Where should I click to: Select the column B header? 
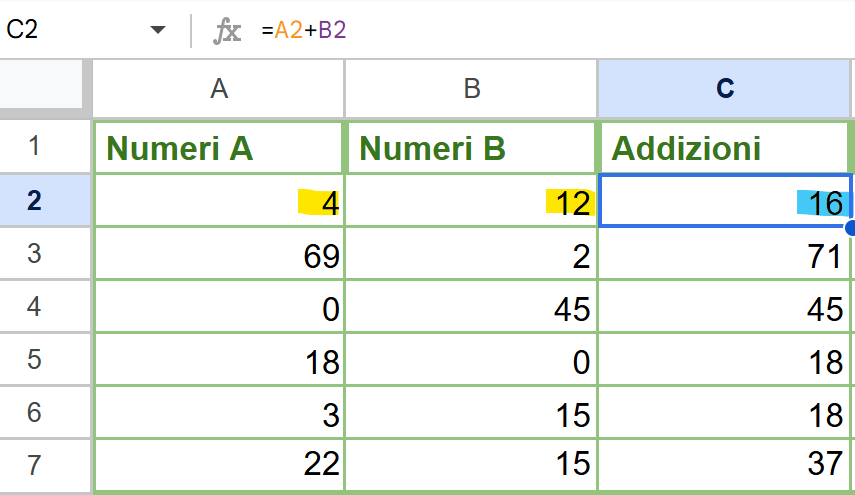[471, 89]
